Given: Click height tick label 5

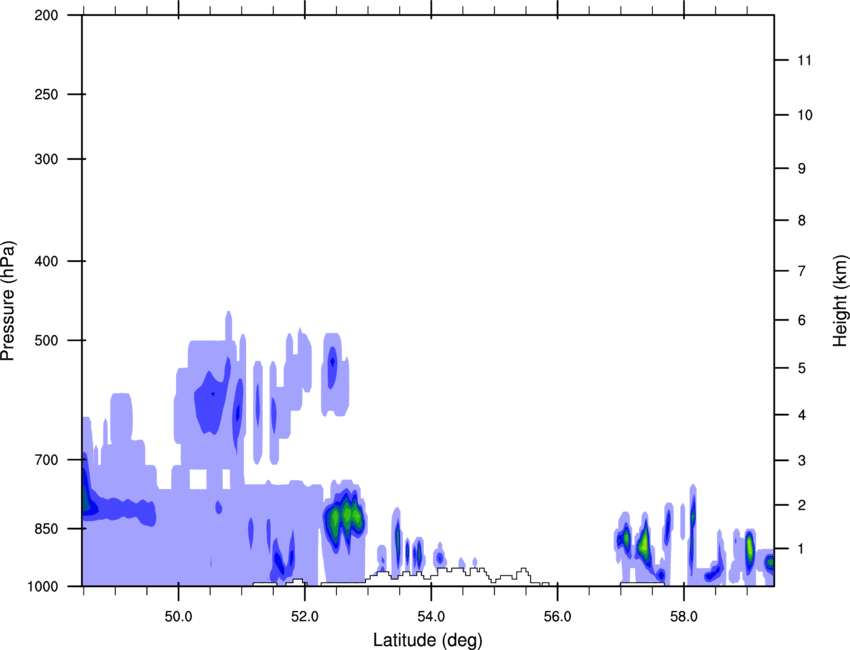Looking at the screenshot, I should point(802,368).
